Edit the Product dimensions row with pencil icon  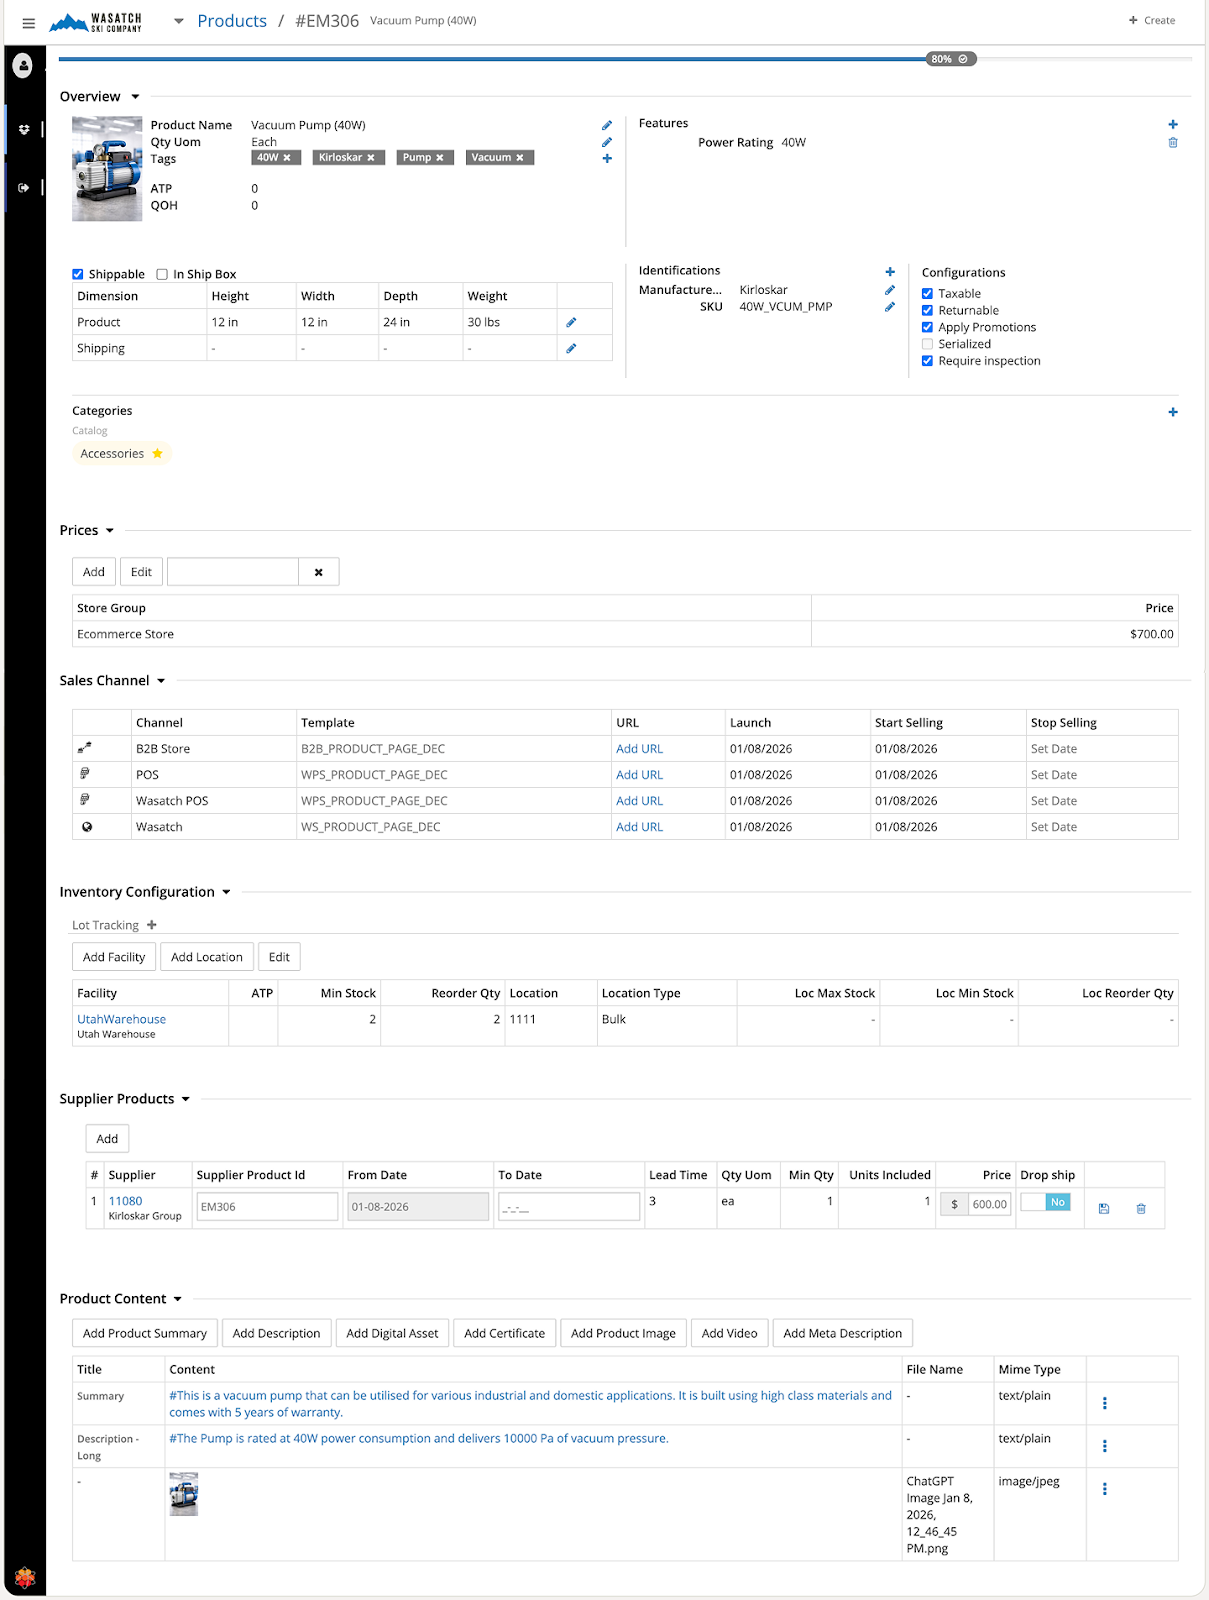(x=571, y=323)
